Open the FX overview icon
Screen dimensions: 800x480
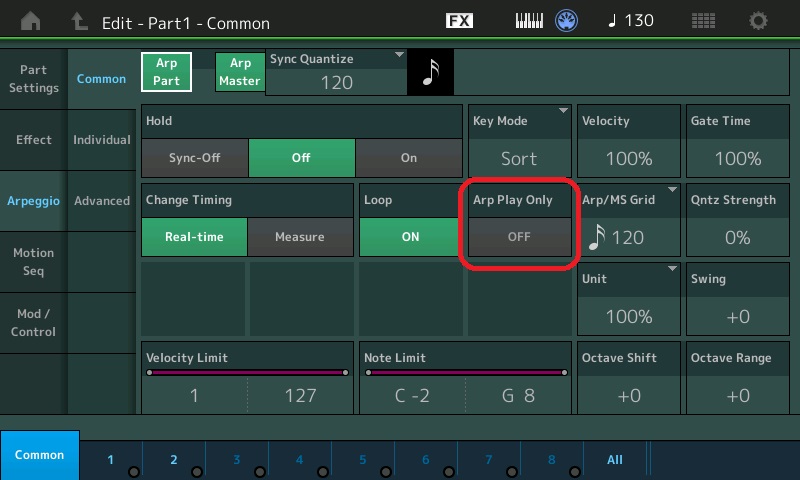(459, 21)
